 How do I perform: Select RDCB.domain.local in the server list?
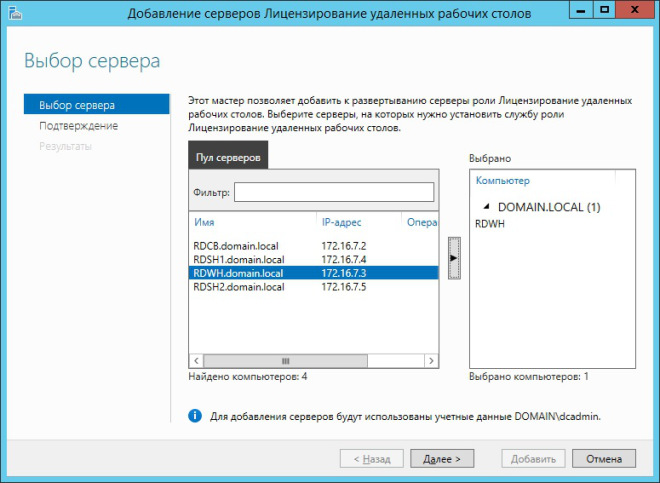pyautogui.click(x=236, y=245)
